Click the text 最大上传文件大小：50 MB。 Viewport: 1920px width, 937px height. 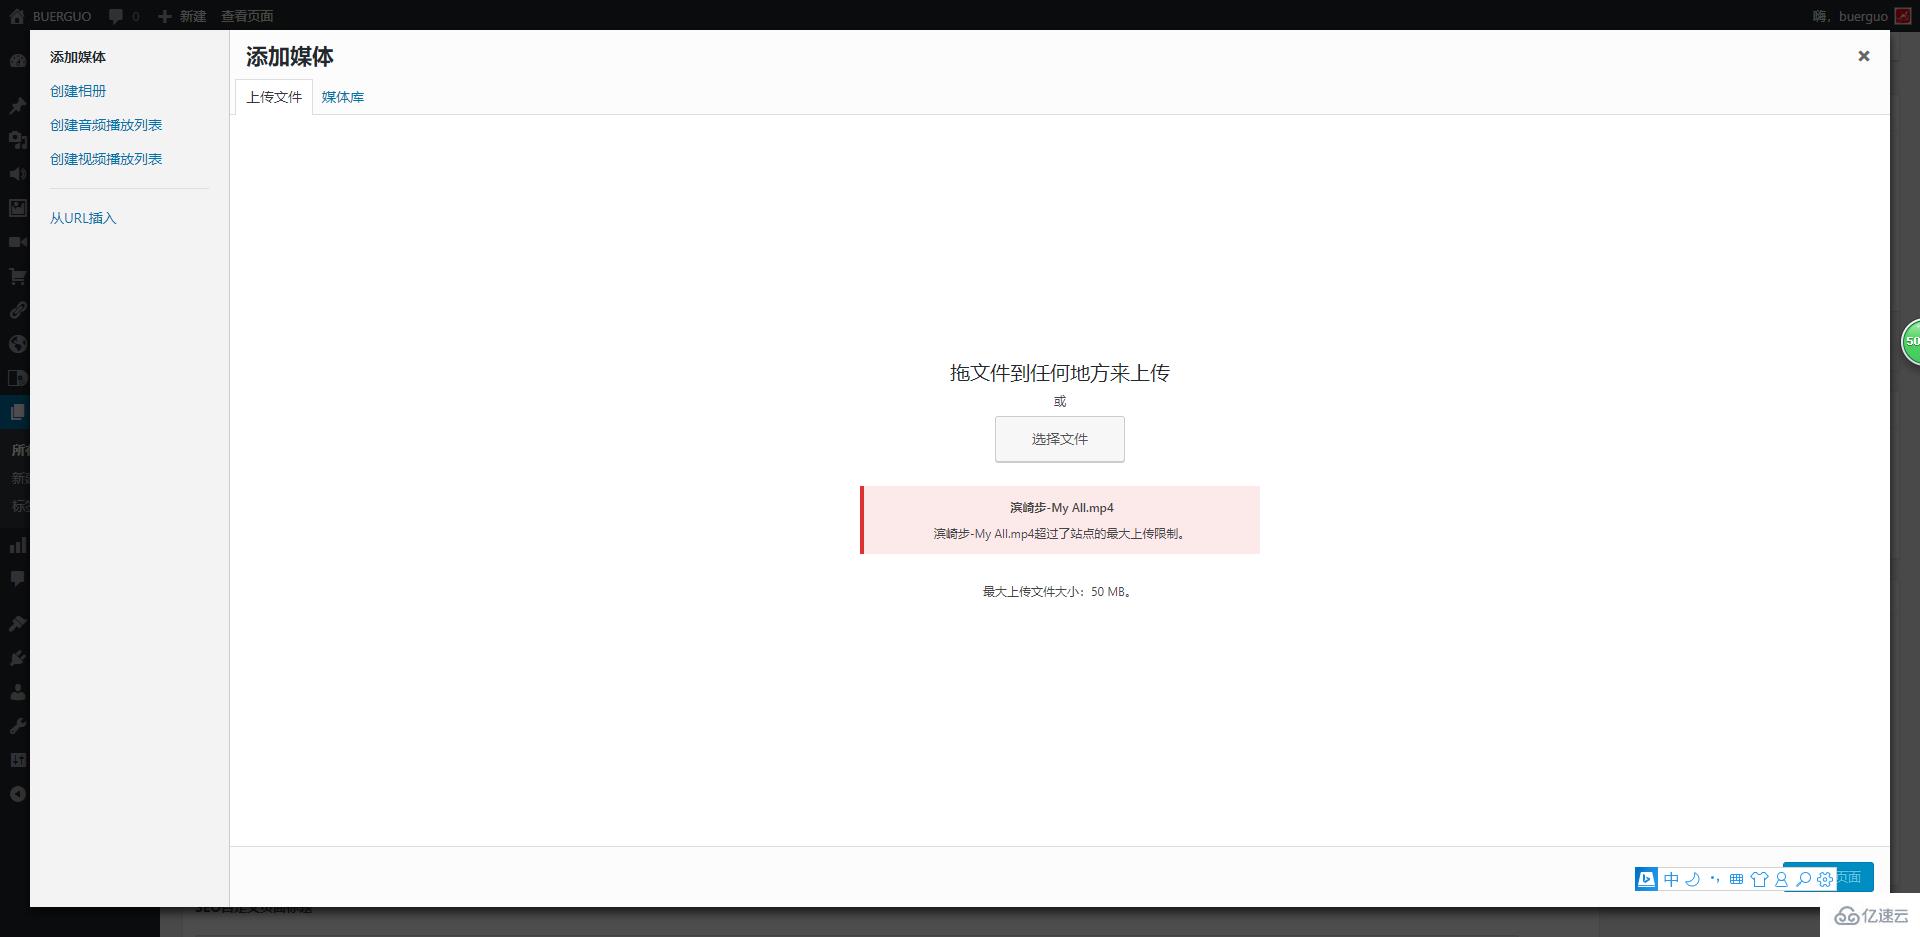click(x=1059, y=592)
